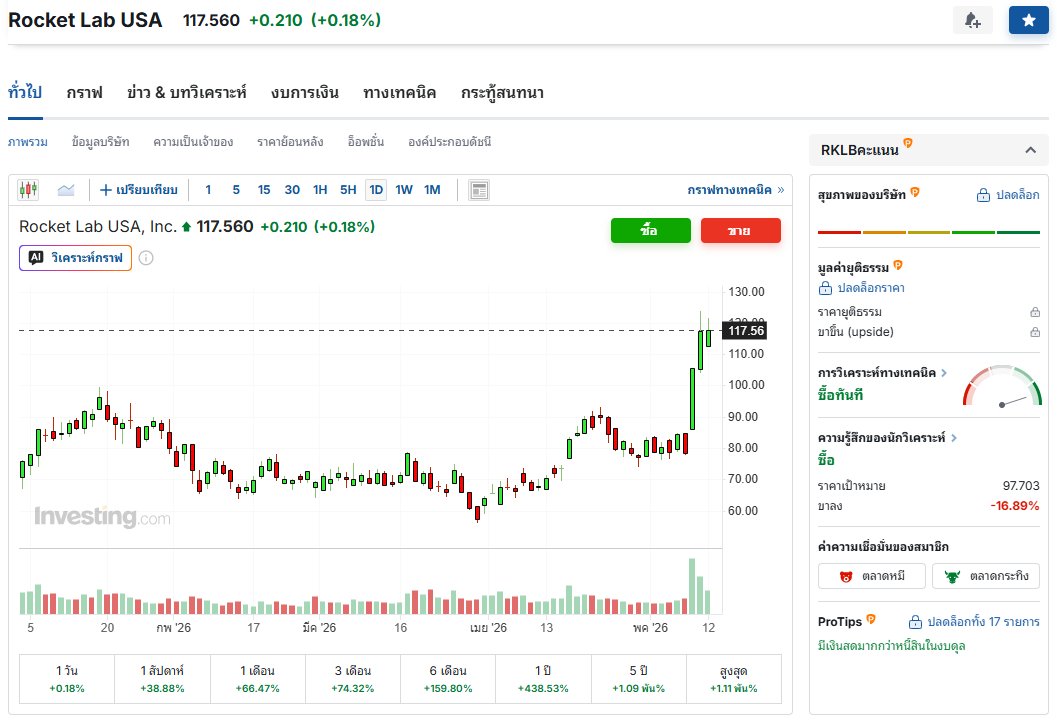Toggle the blue star watchlist button
The width and height of the screenshot is (1057, 723).
pyautogui.click(x=1028, y=20)
